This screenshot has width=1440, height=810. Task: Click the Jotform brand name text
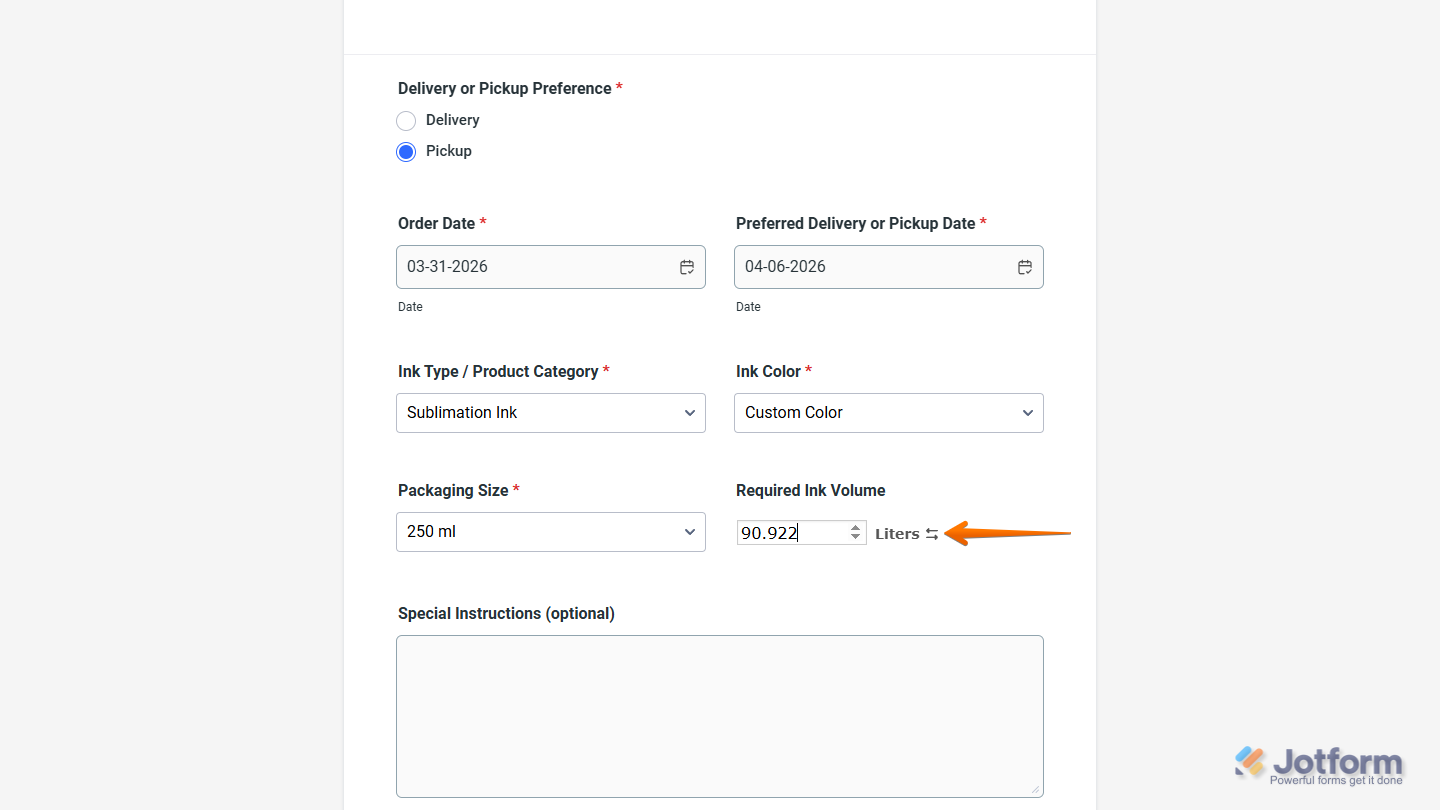(x=1335, y=760)
